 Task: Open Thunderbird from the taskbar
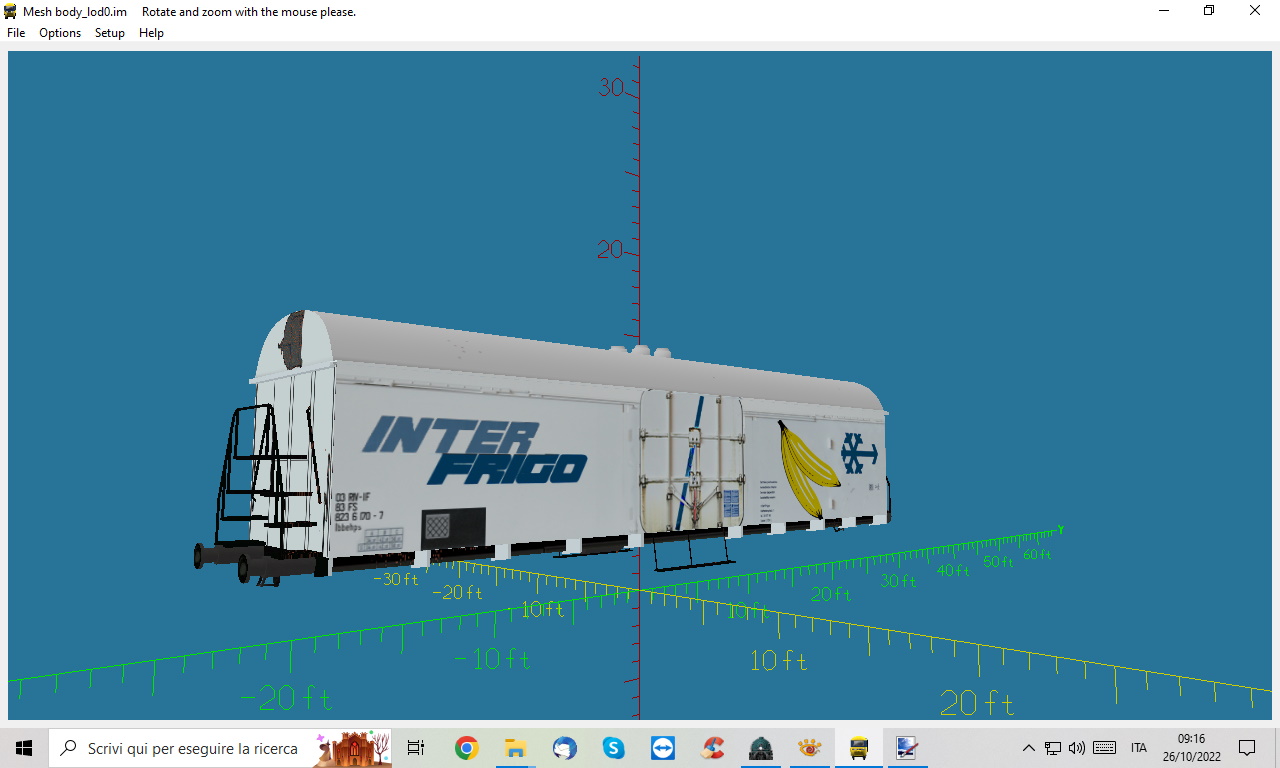tap(564, 748)
